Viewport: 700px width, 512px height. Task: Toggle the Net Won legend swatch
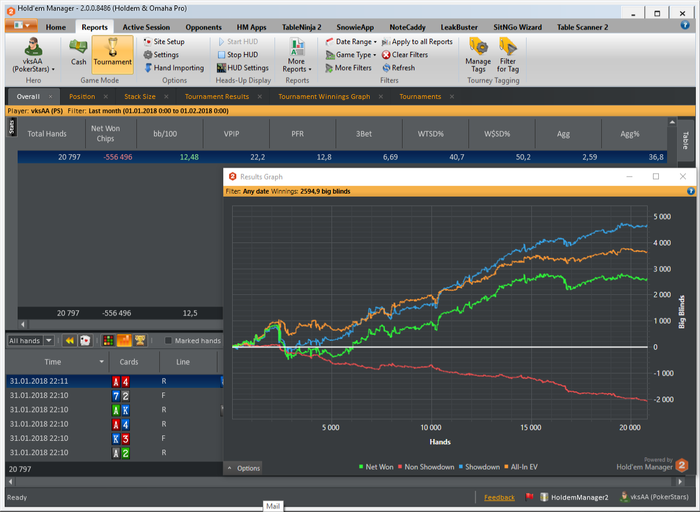(361, 467)
